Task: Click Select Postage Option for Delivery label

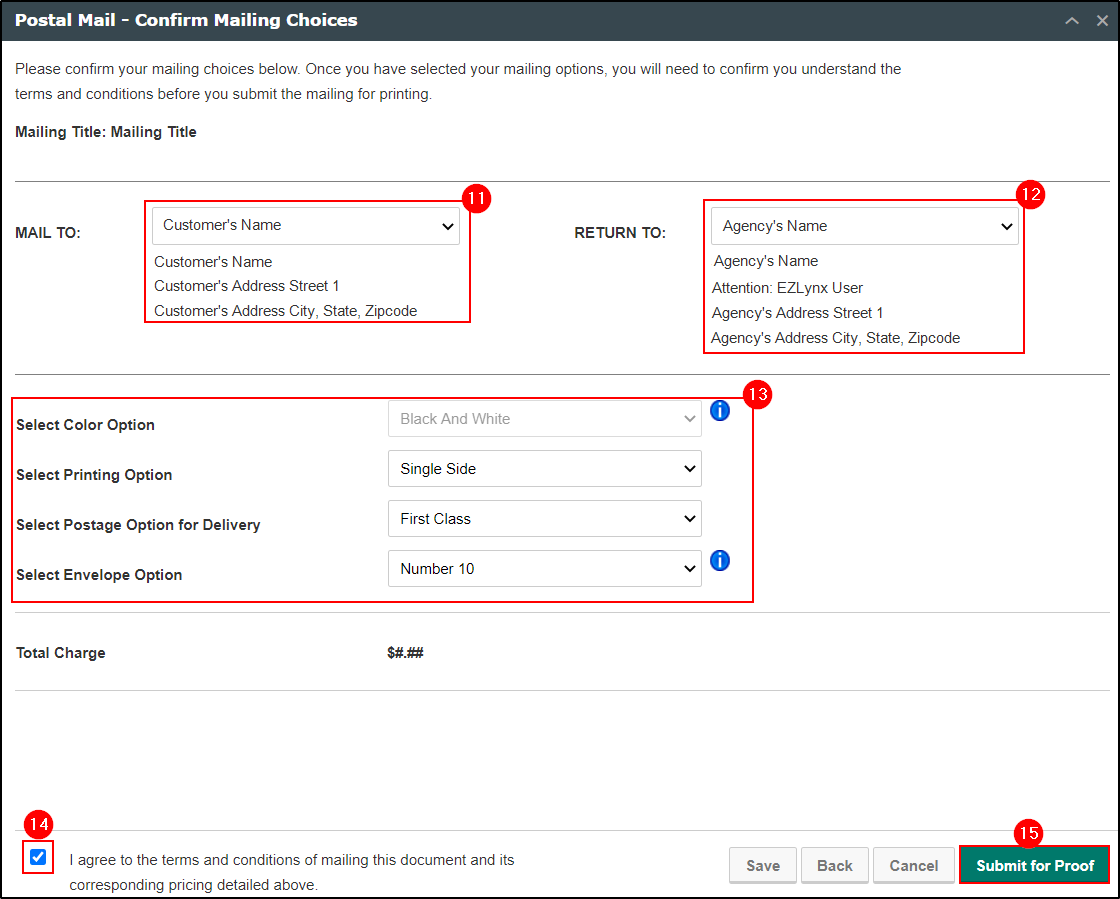Action: (139, 525)
